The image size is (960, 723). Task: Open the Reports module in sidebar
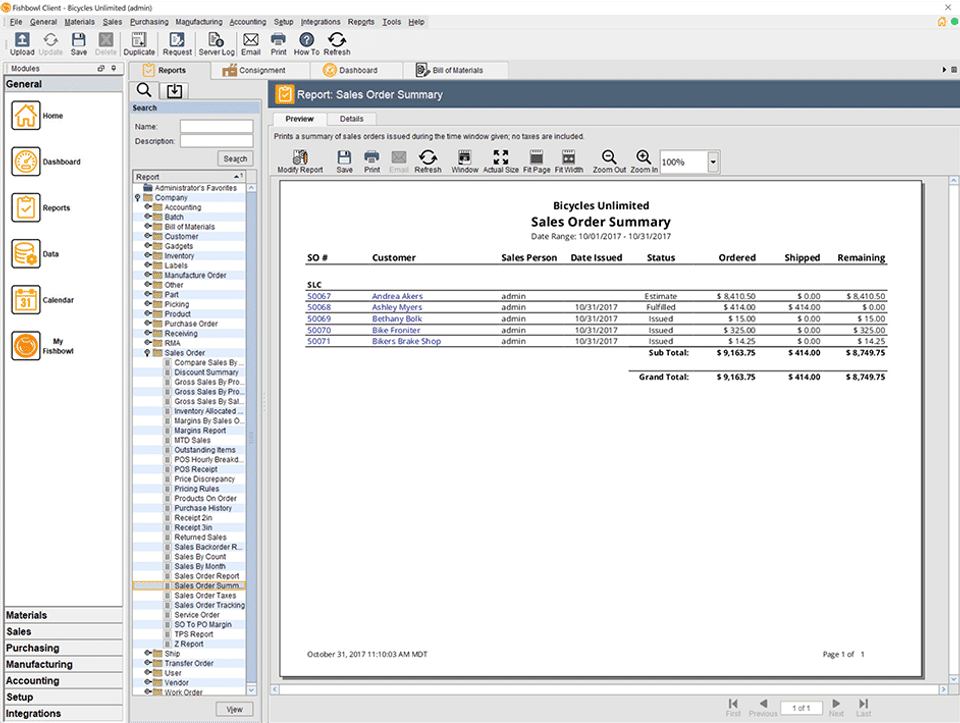(x=26, y=208)
